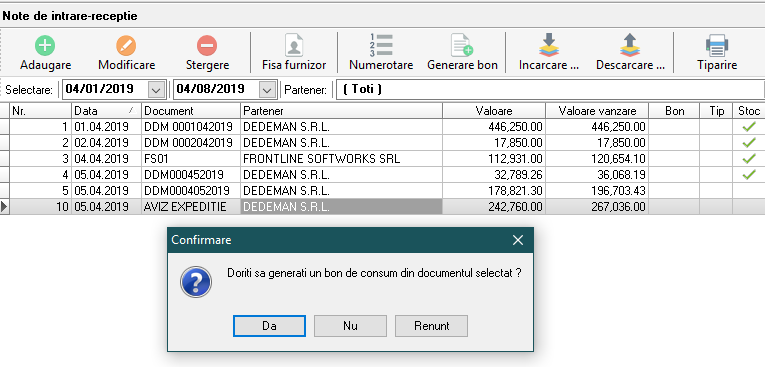The image size is (765, 367).
Task: Sort by Valoare vanzare column header
Action: click(597, 111)
